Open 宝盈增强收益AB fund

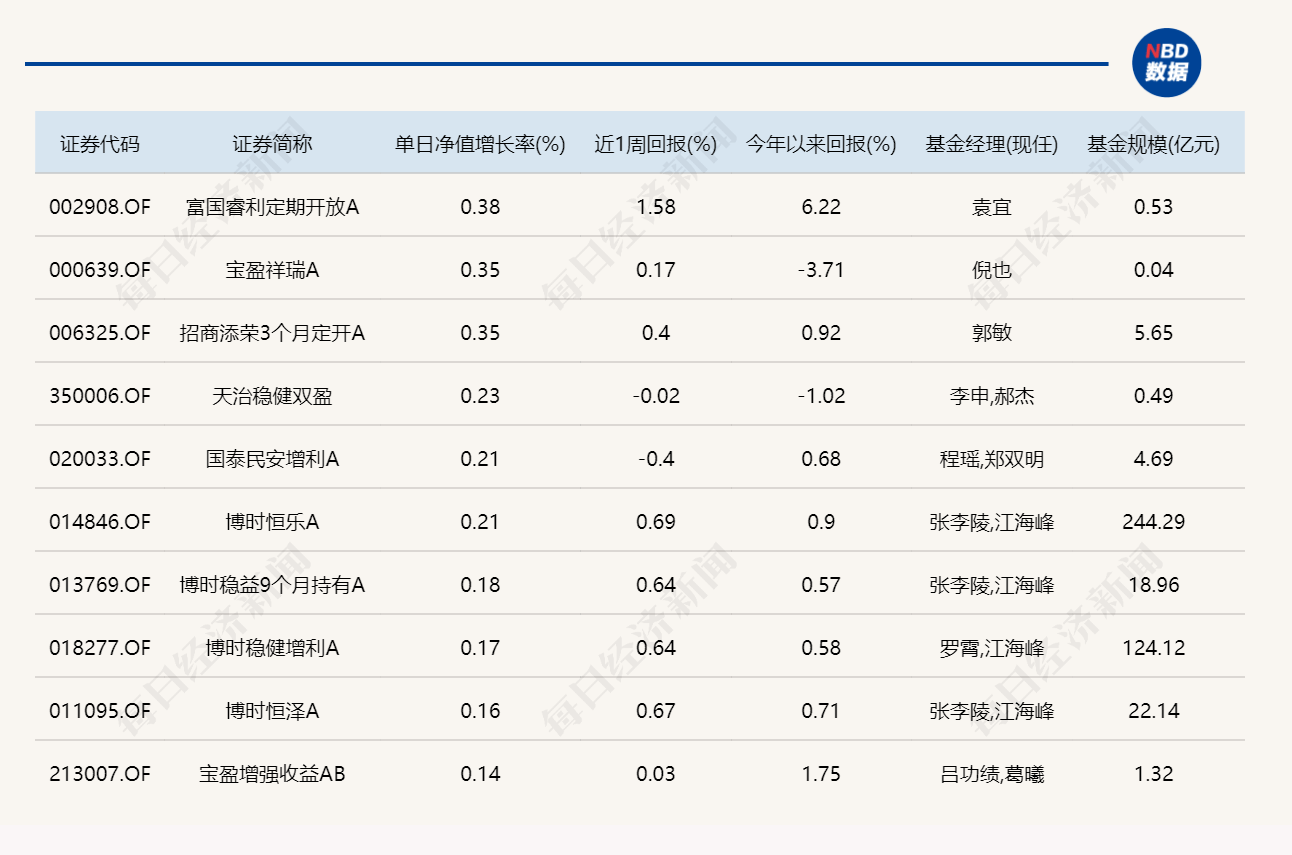tap(272, 774)
